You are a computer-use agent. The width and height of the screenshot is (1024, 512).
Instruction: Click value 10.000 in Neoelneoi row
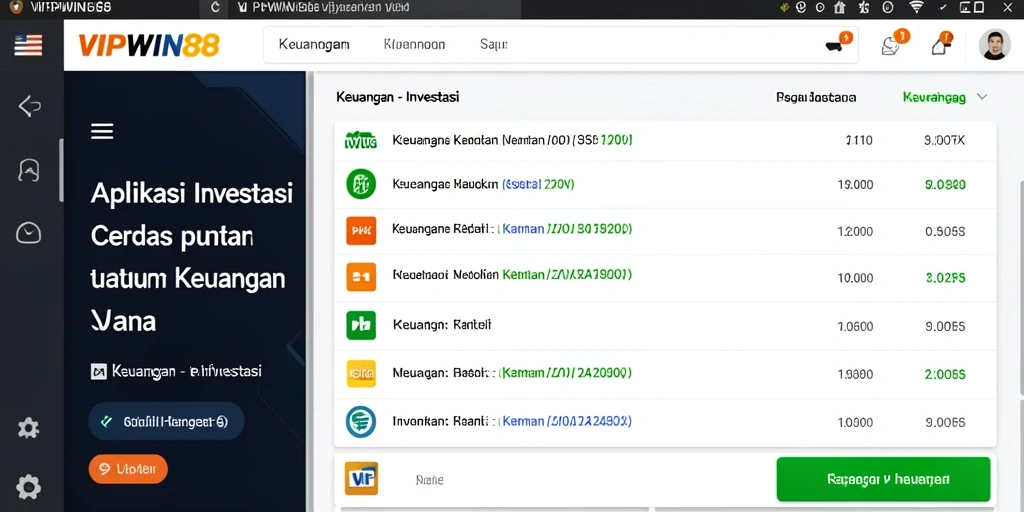tap(855, 278)
